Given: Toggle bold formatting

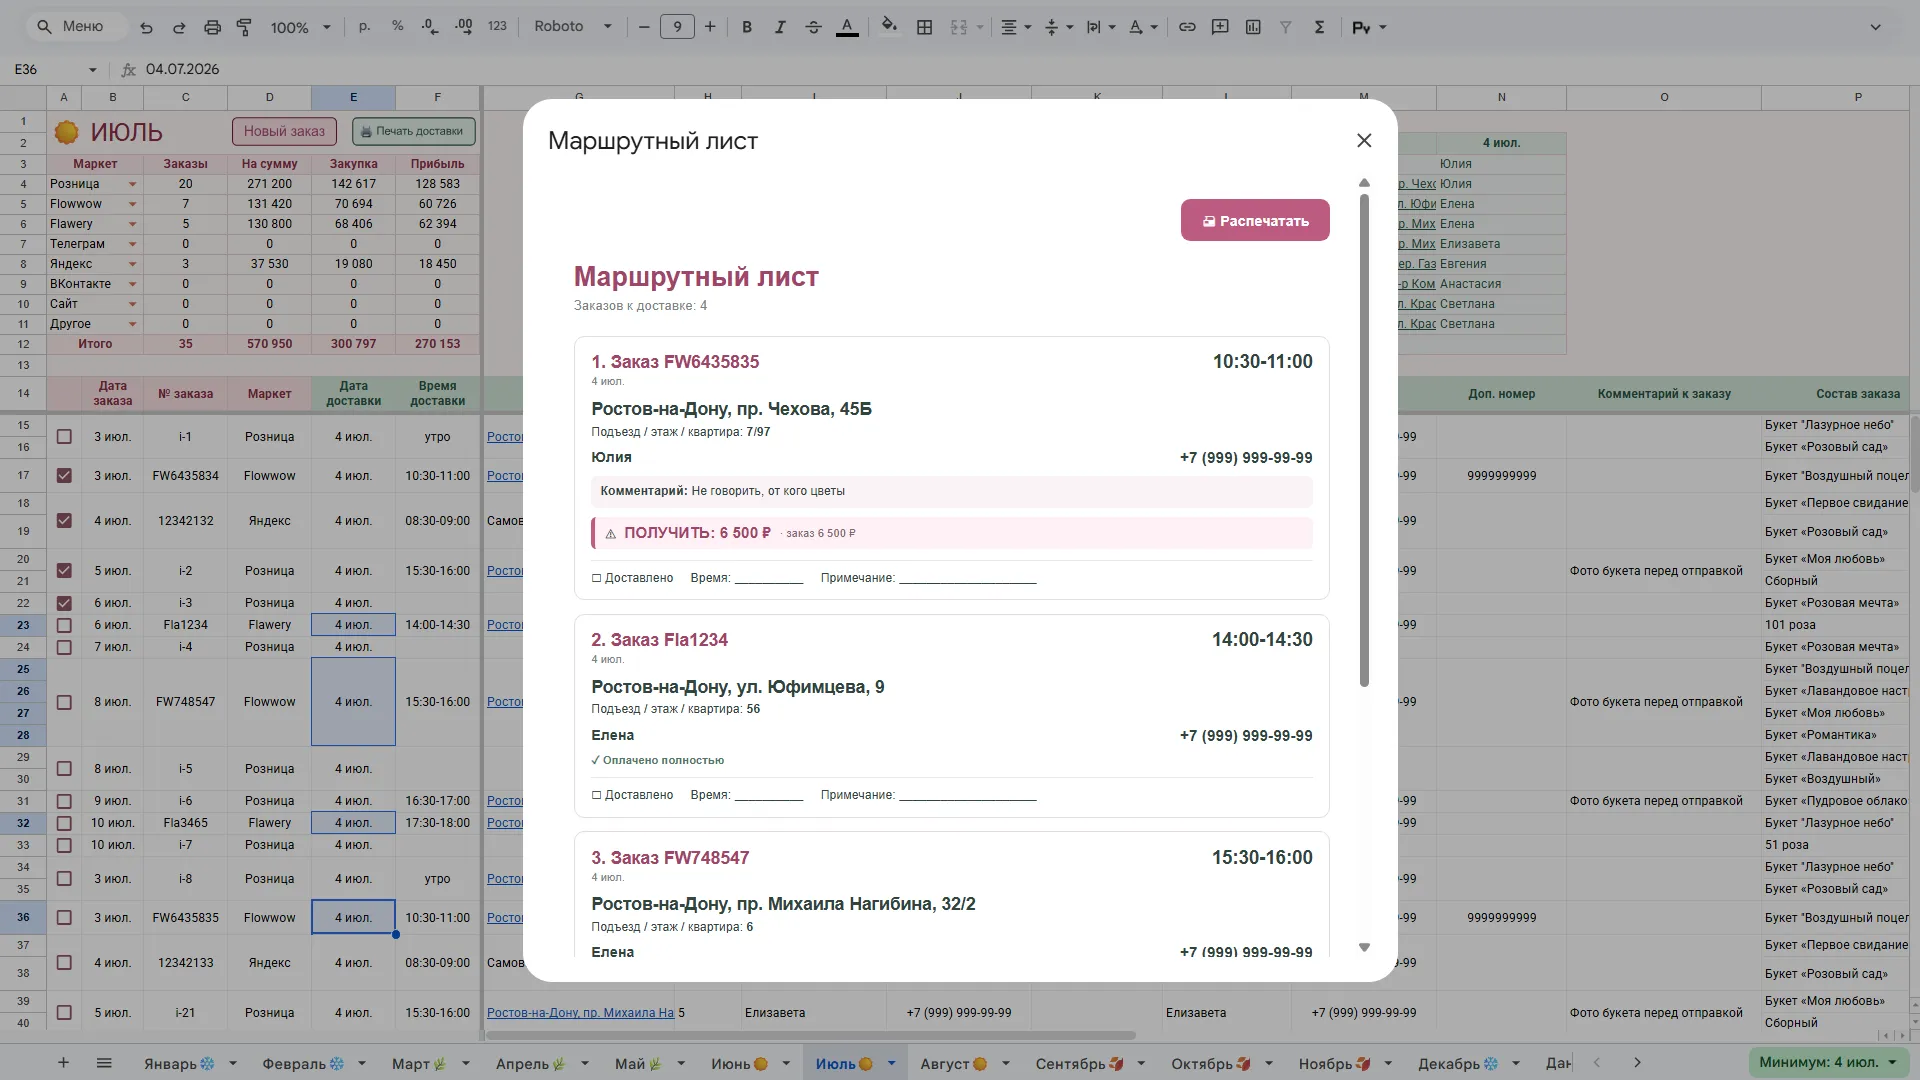Looking at the screenshot, I should click(746, 27).
